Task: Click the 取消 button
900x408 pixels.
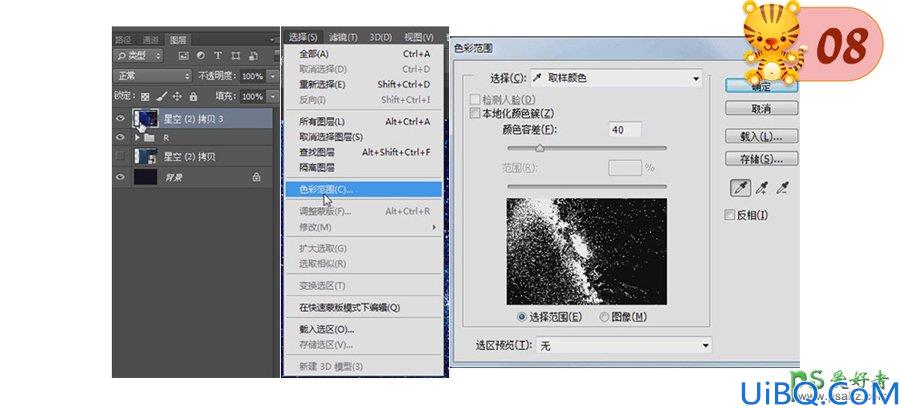Action: 761,108
